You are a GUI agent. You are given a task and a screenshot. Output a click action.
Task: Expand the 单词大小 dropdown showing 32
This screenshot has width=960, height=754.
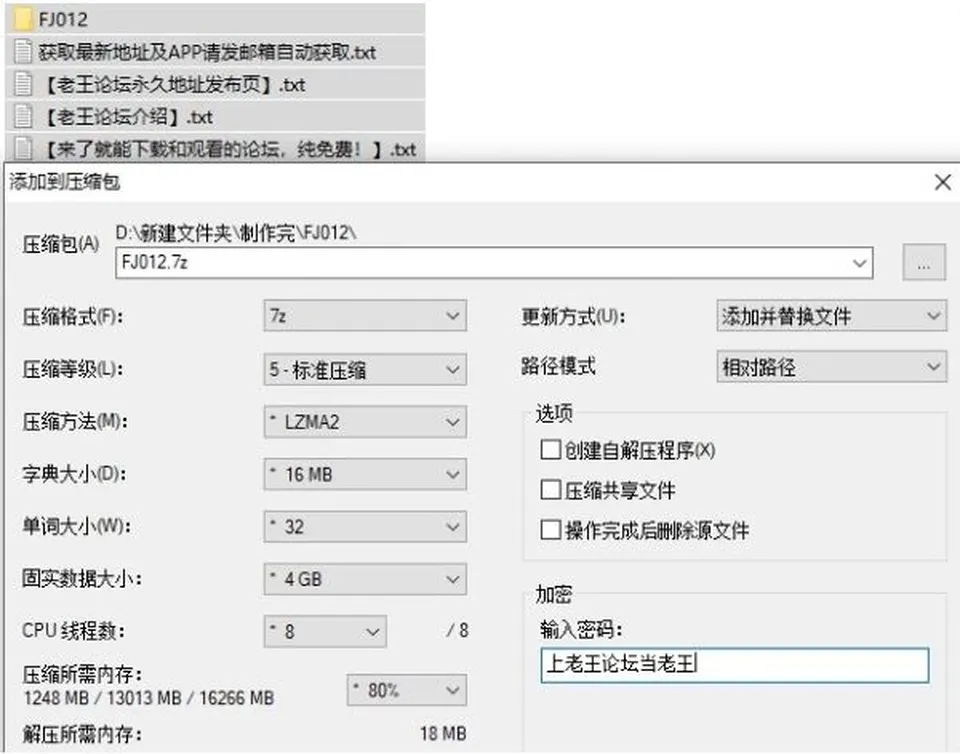coord(365,527)
